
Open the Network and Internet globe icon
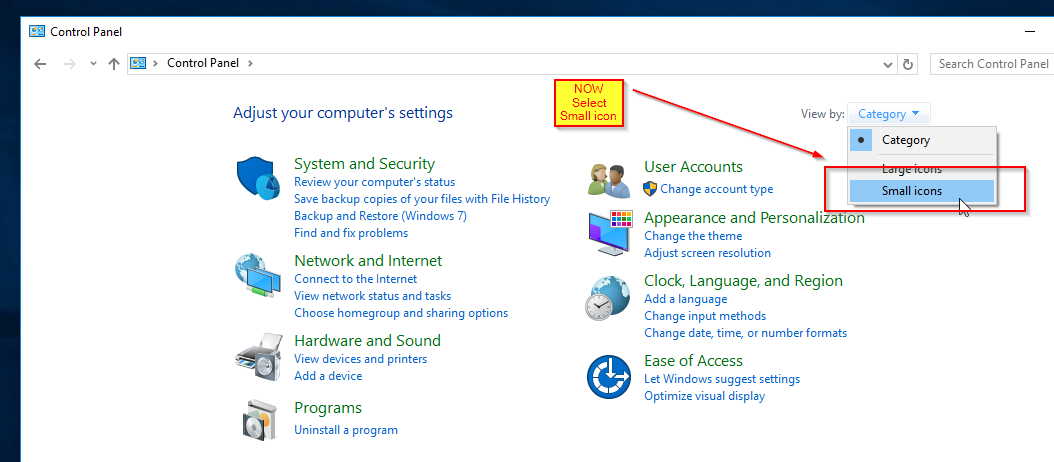(257, 274)
